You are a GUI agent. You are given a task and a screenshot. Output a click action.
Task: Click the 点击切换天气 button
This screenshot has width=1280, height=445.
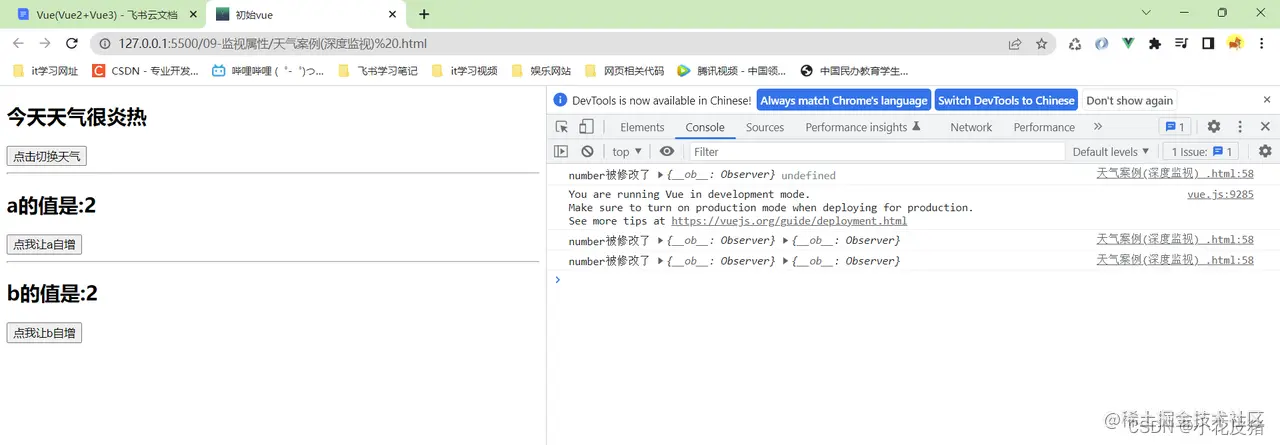click(46, 156)
